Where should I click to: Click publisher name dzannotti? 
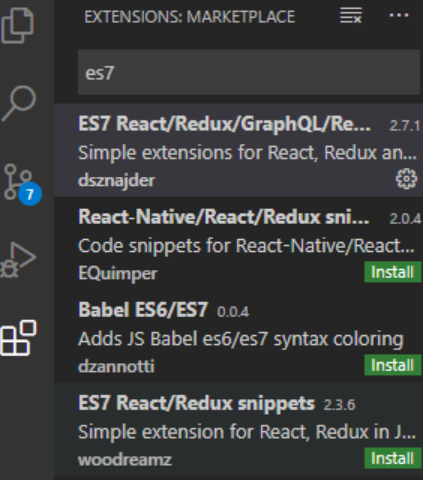[x=116, y=366]
